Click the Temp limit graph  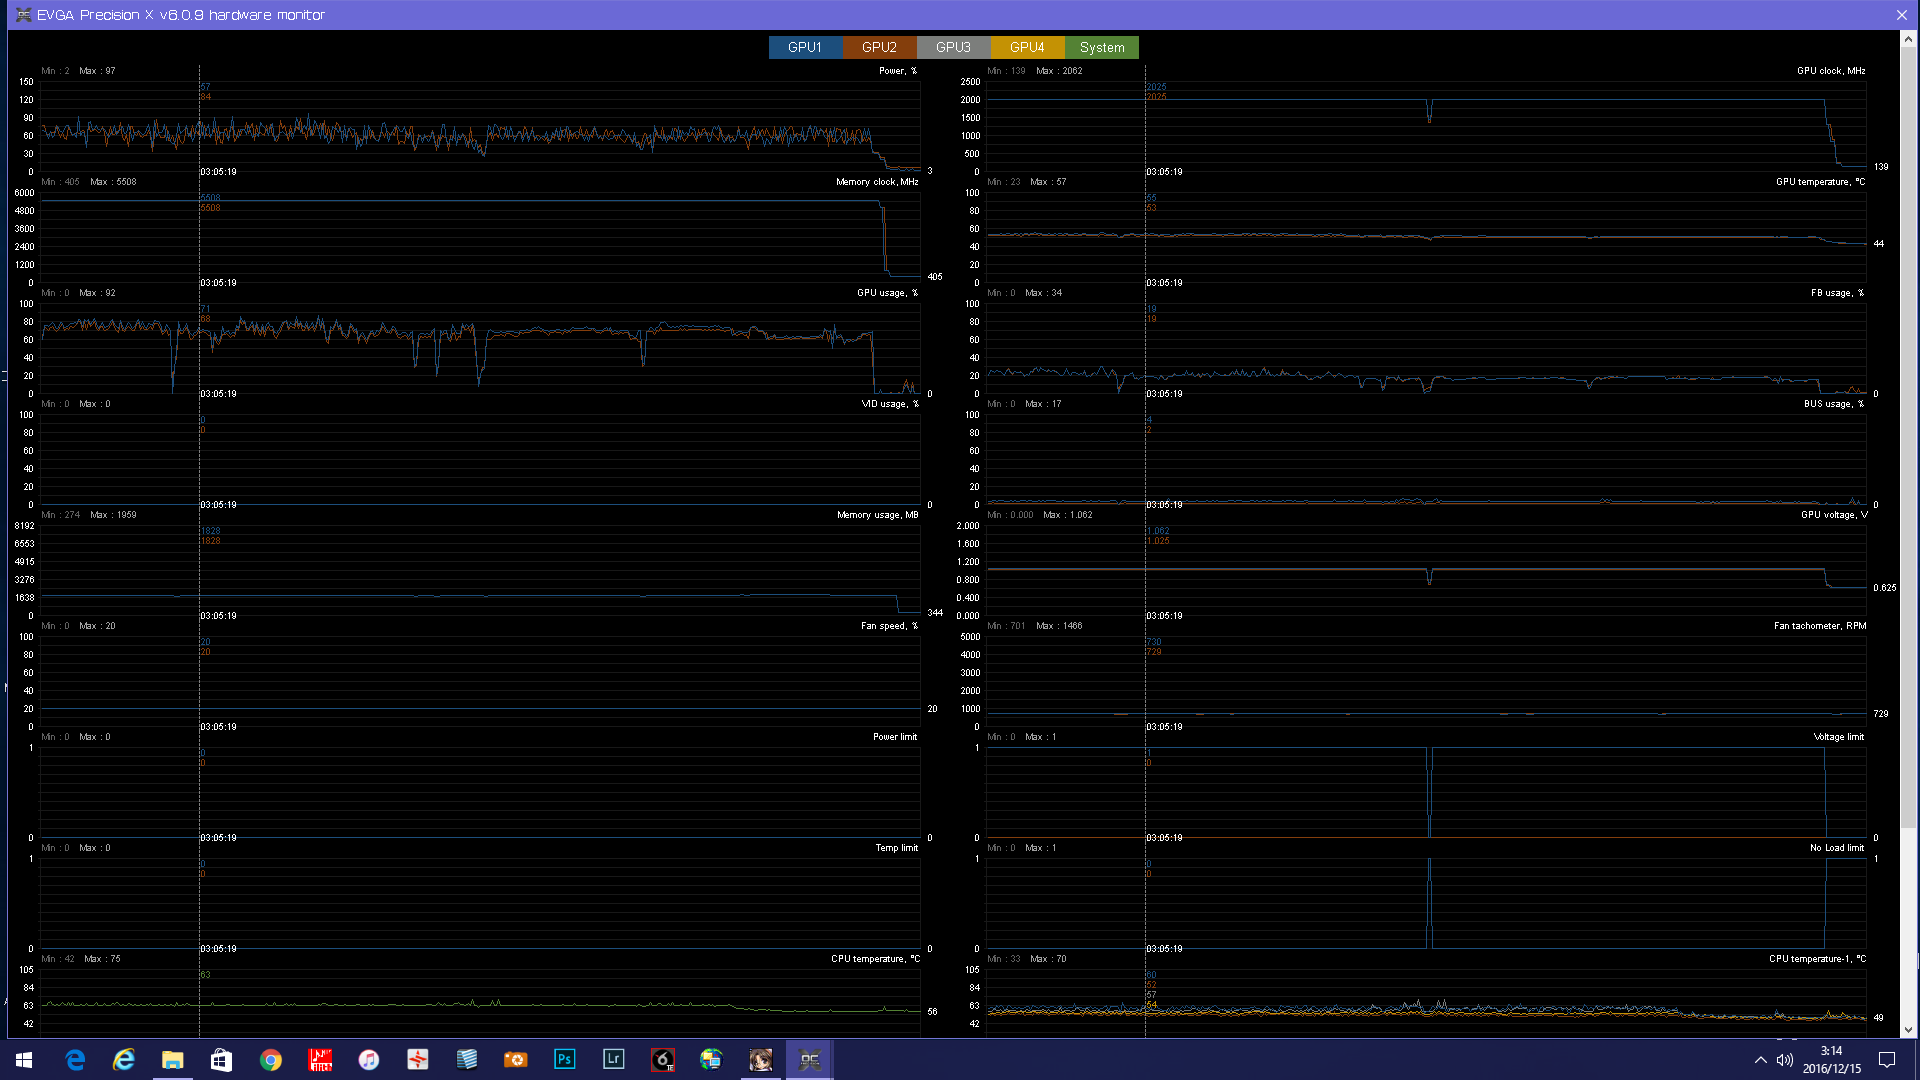tap(480, 904)
